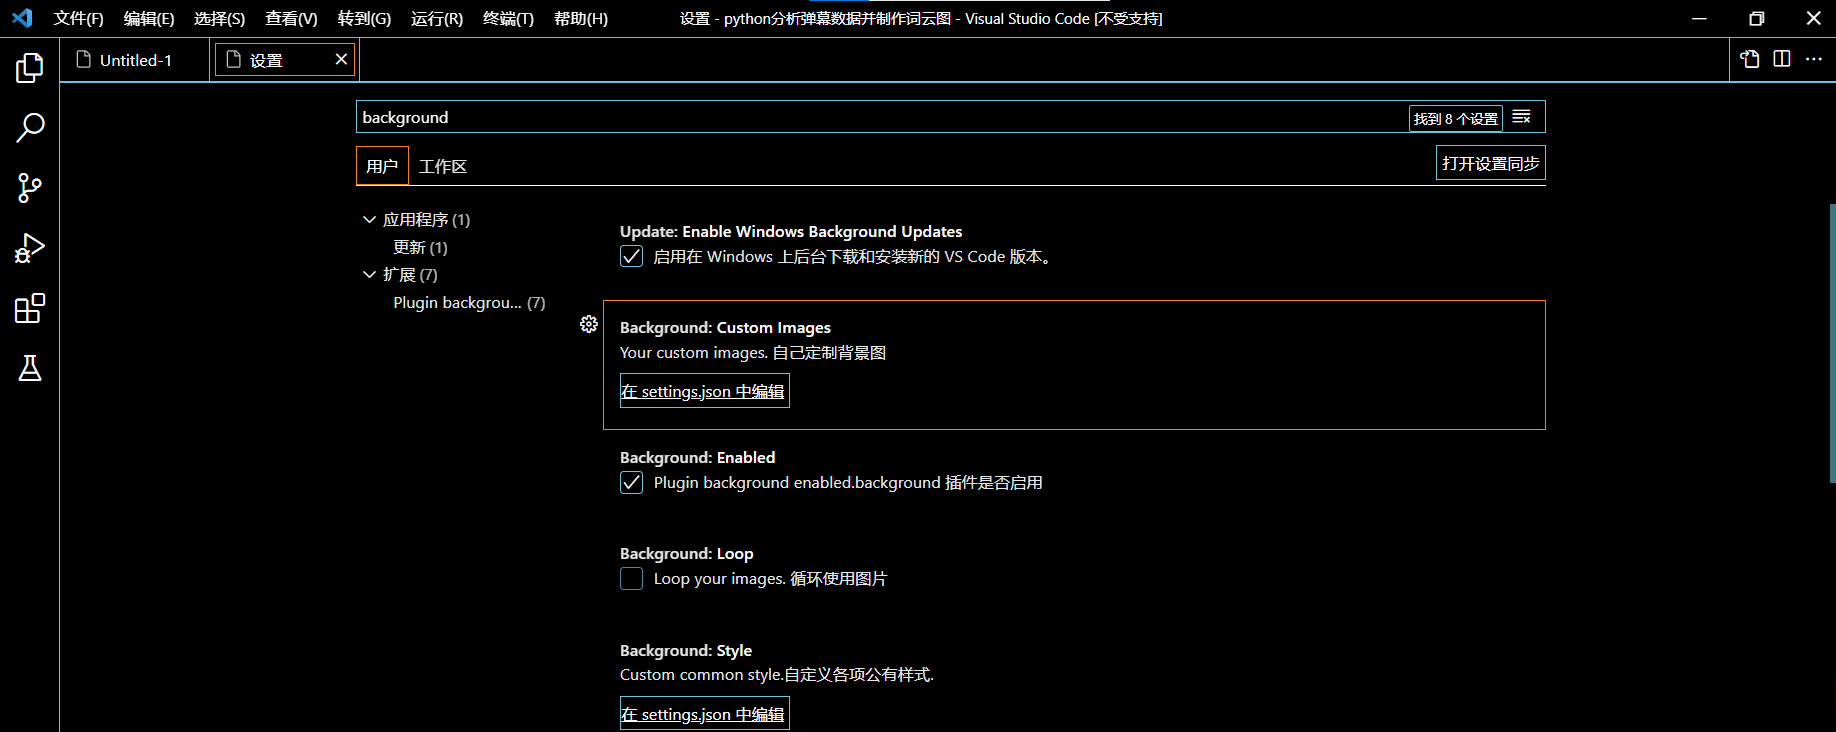Switch to the Untitled-1 editor tab
Screen dimensions: 1836x732
[x=135, y=60]
